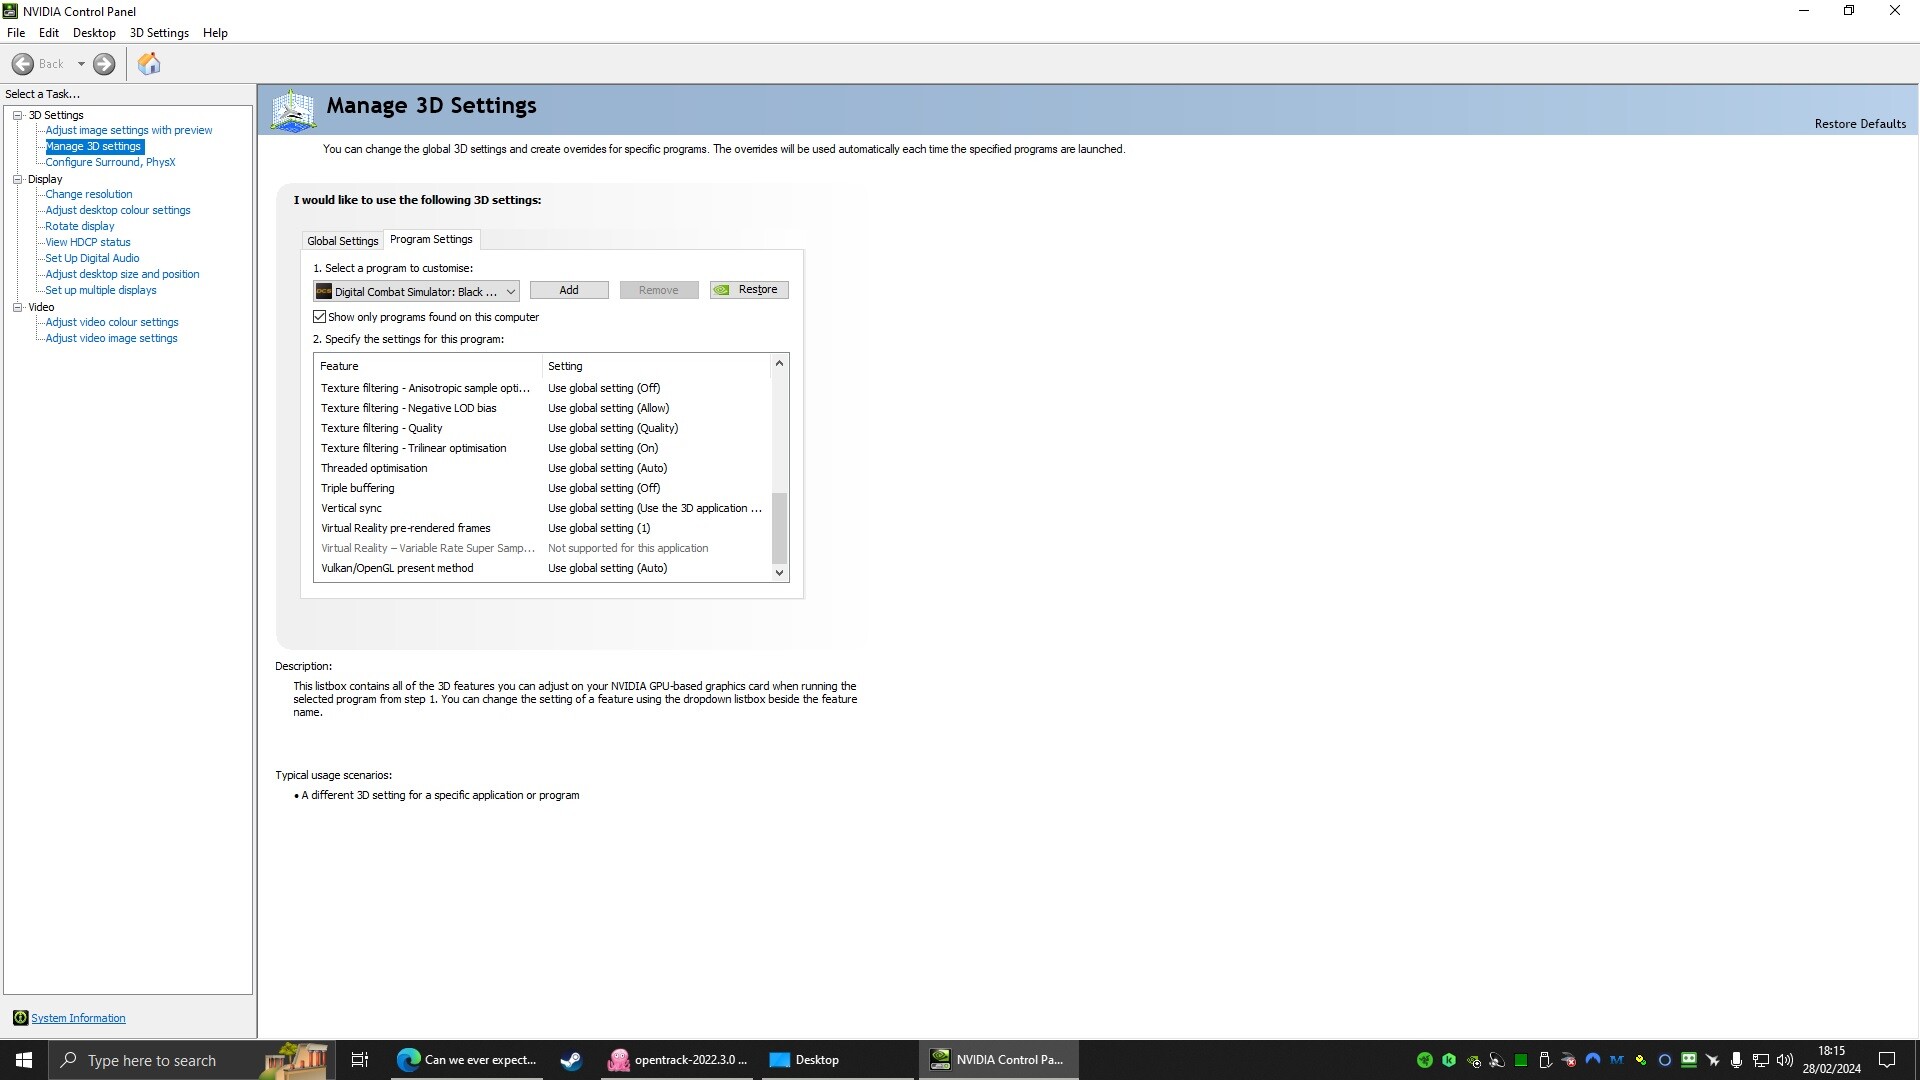Open Rotate display page

click(80, 226)
